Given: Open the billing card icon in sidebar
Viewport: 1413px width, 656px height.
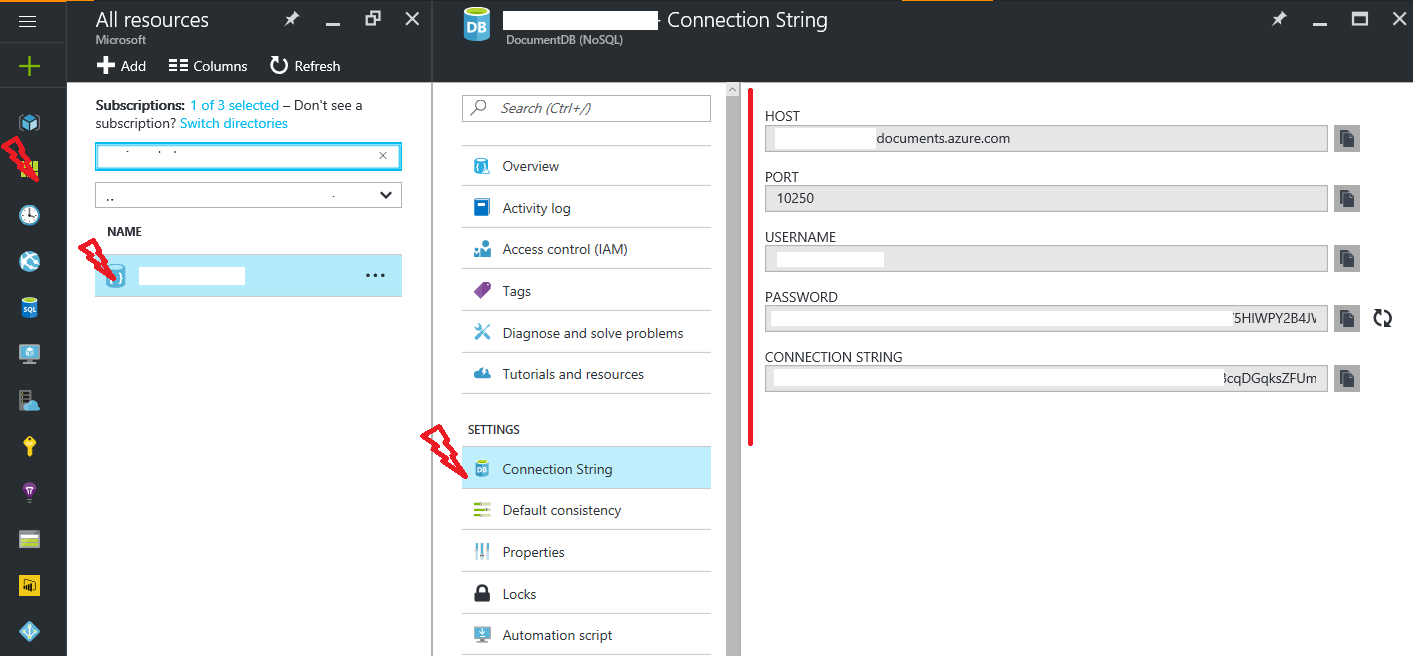Looking at the screenshot, I should [x=29, y=540].
